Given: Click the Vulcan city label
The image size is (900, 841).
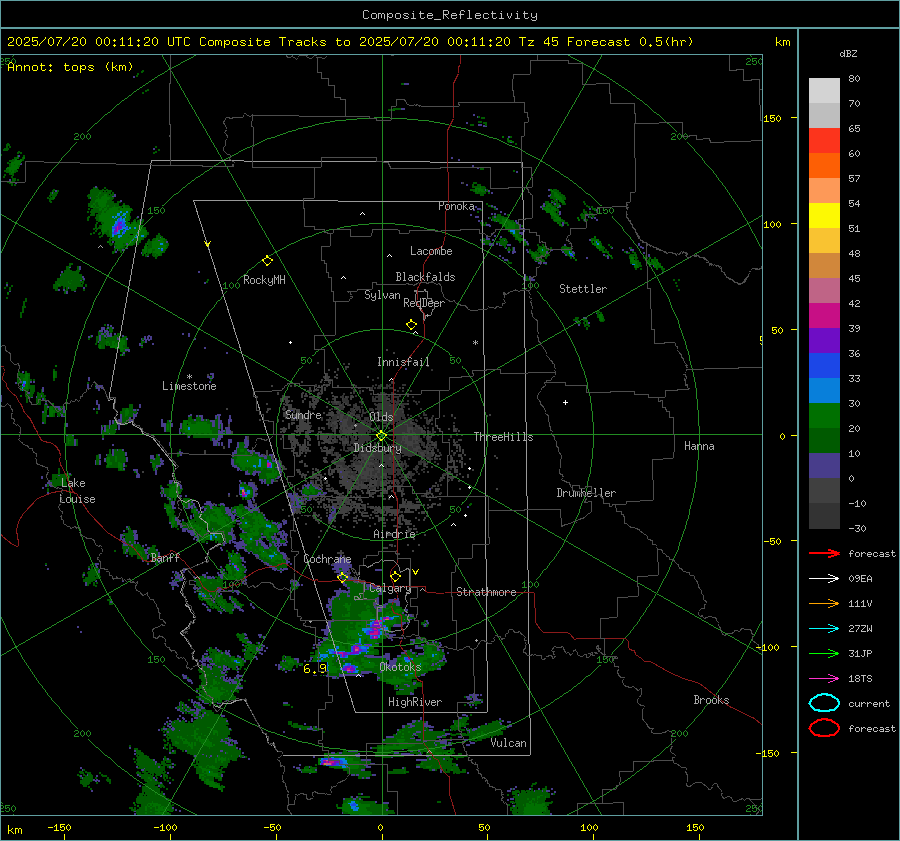Looking at the screenshot, I should 509,743.
